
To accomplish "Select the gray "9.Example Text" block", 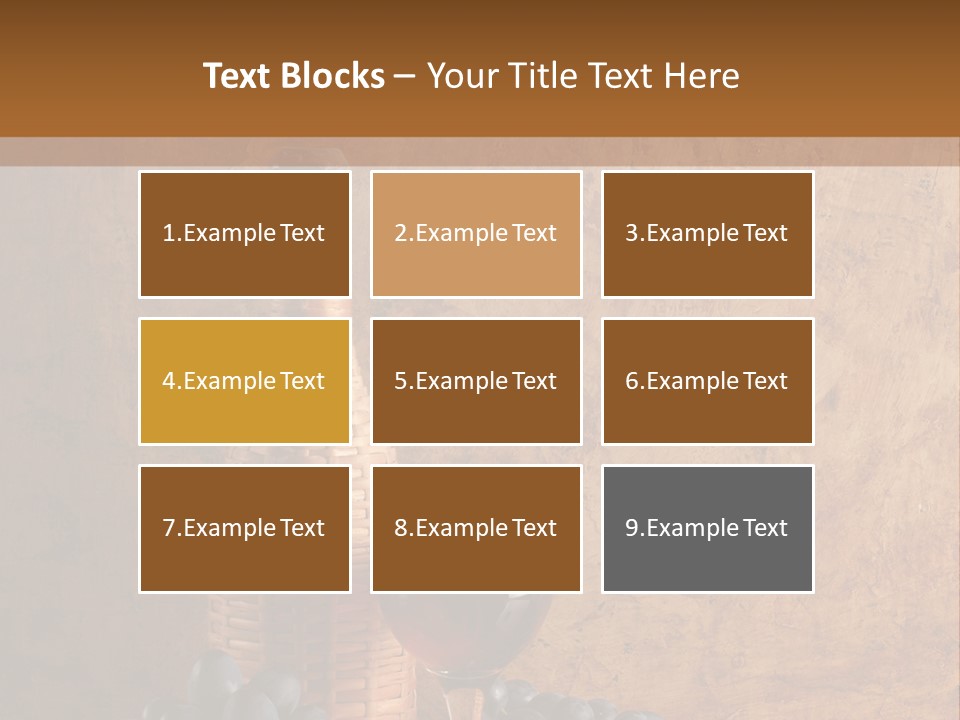I will pos(708,528).
